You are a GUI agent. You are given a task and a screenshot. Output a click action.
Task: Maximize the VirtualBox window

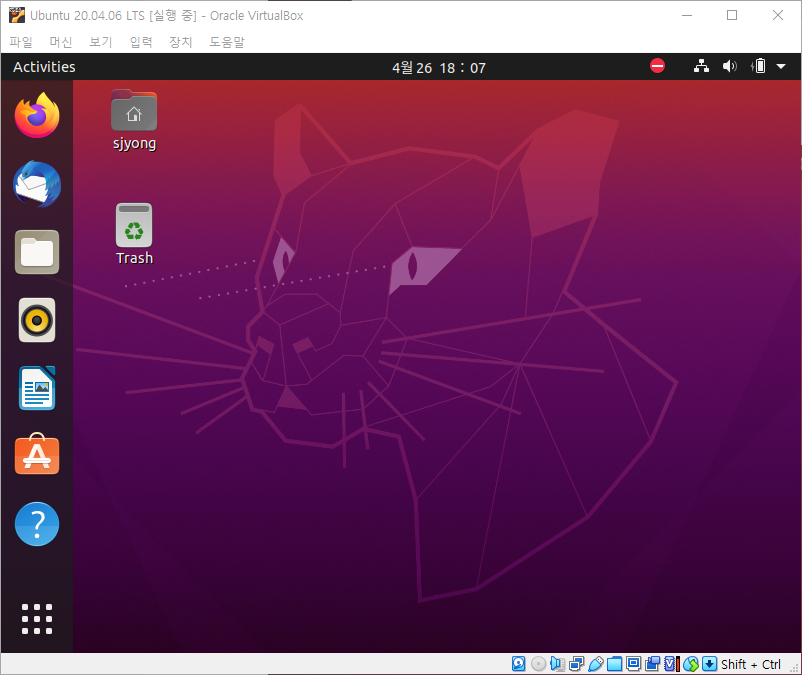pyautogui.click(x=732, y=15)
